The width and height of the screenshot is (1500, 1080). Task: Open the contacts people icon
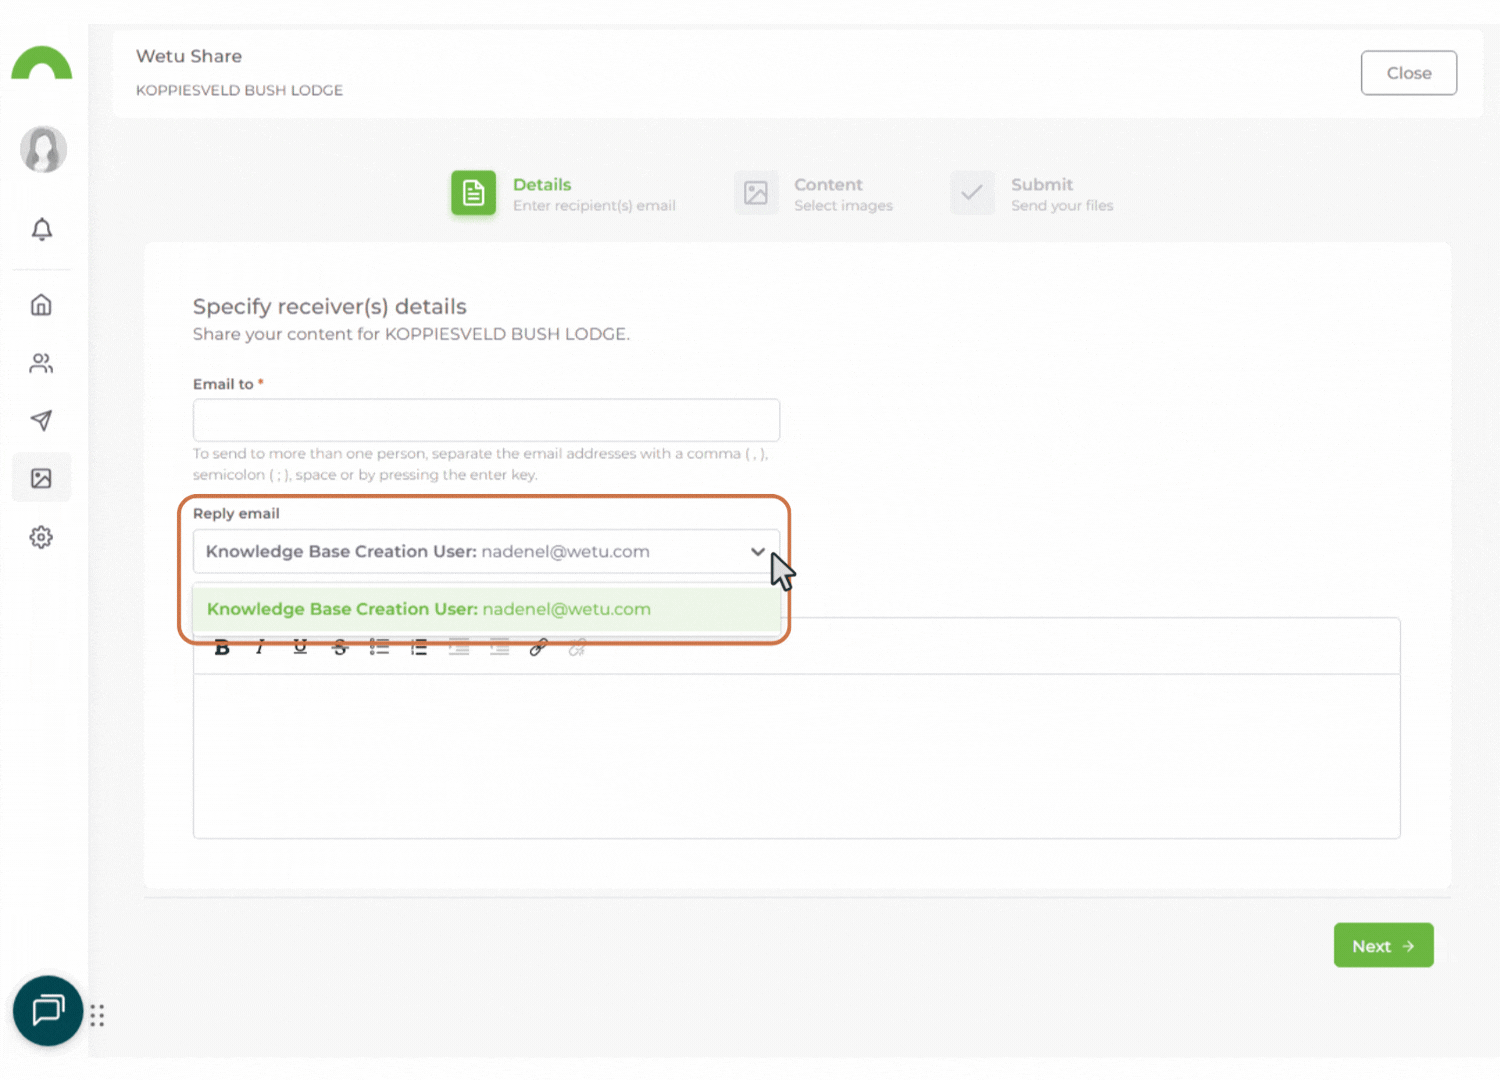tap(42, 363)
